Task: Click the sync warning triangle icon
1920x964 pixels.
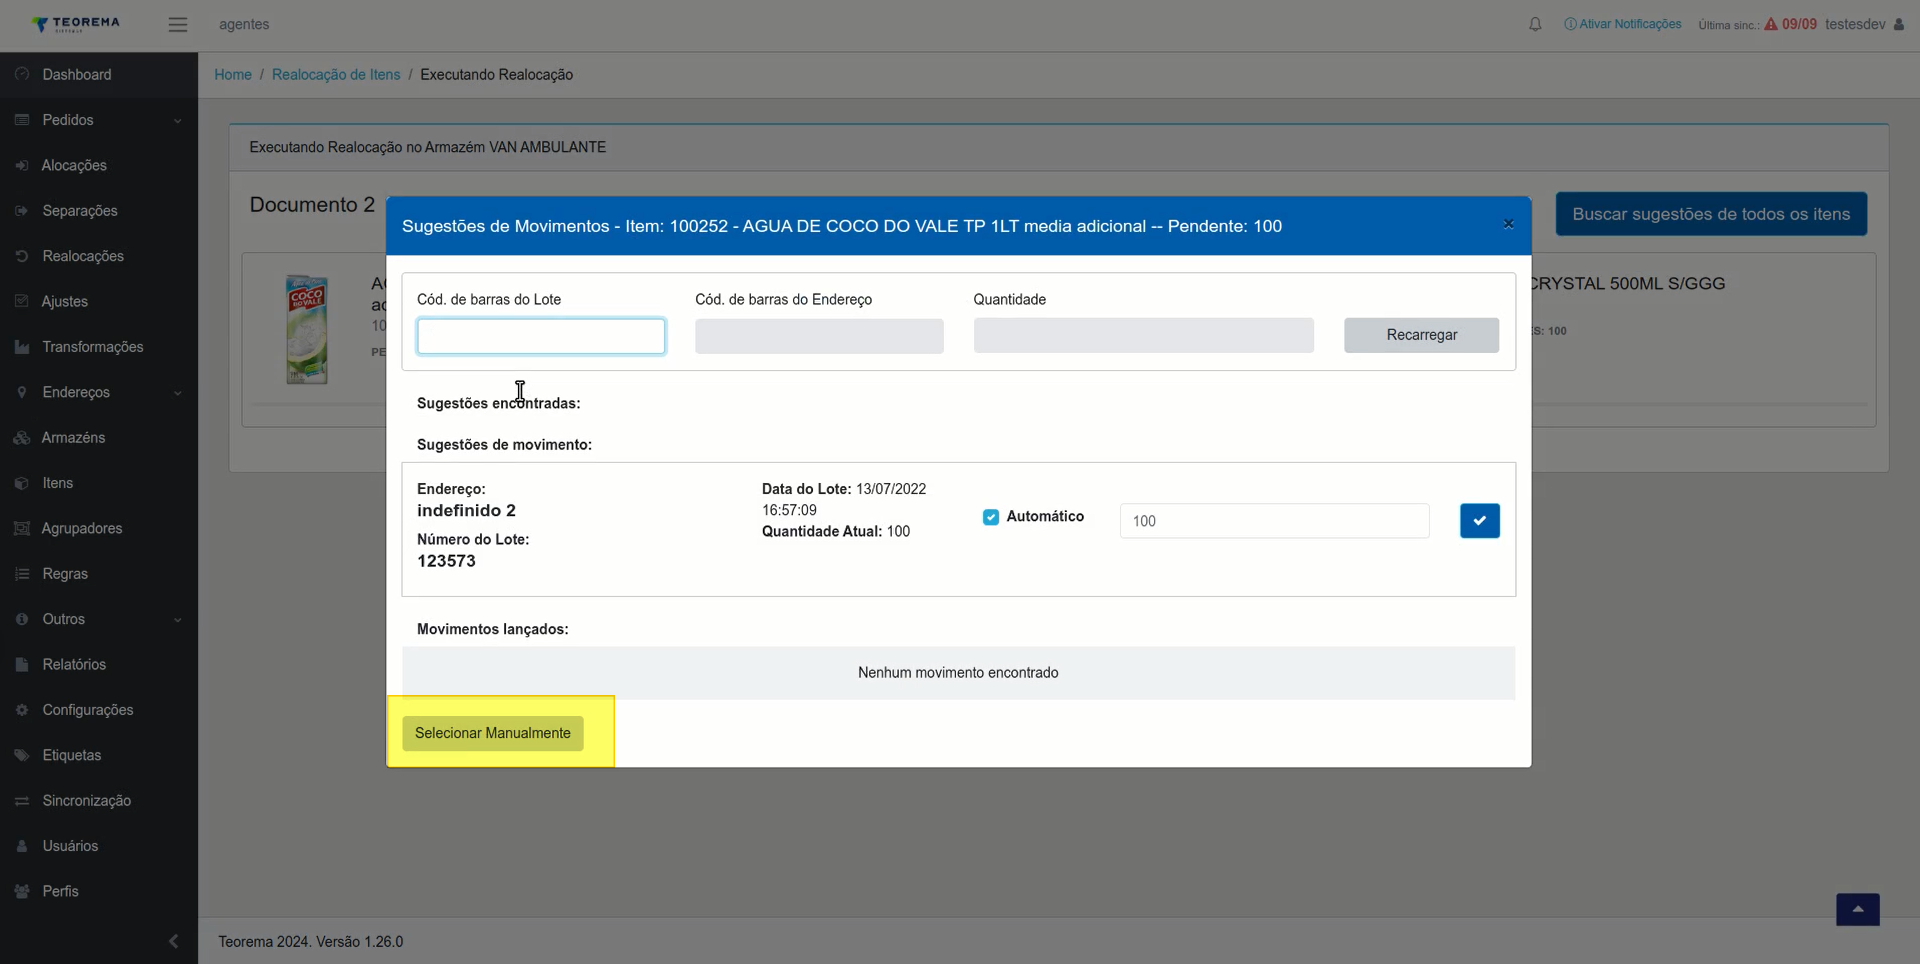Action: [x=1771, y=24]
